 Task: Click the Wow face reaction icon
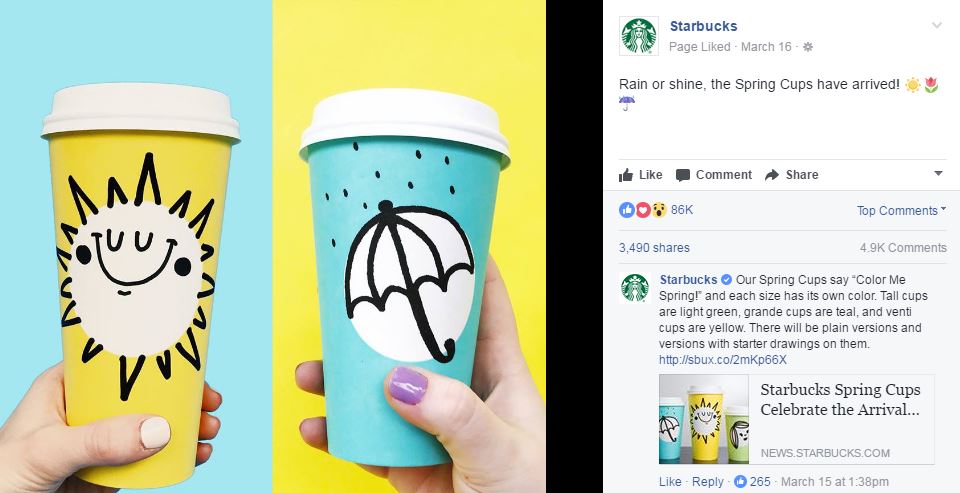658,210
